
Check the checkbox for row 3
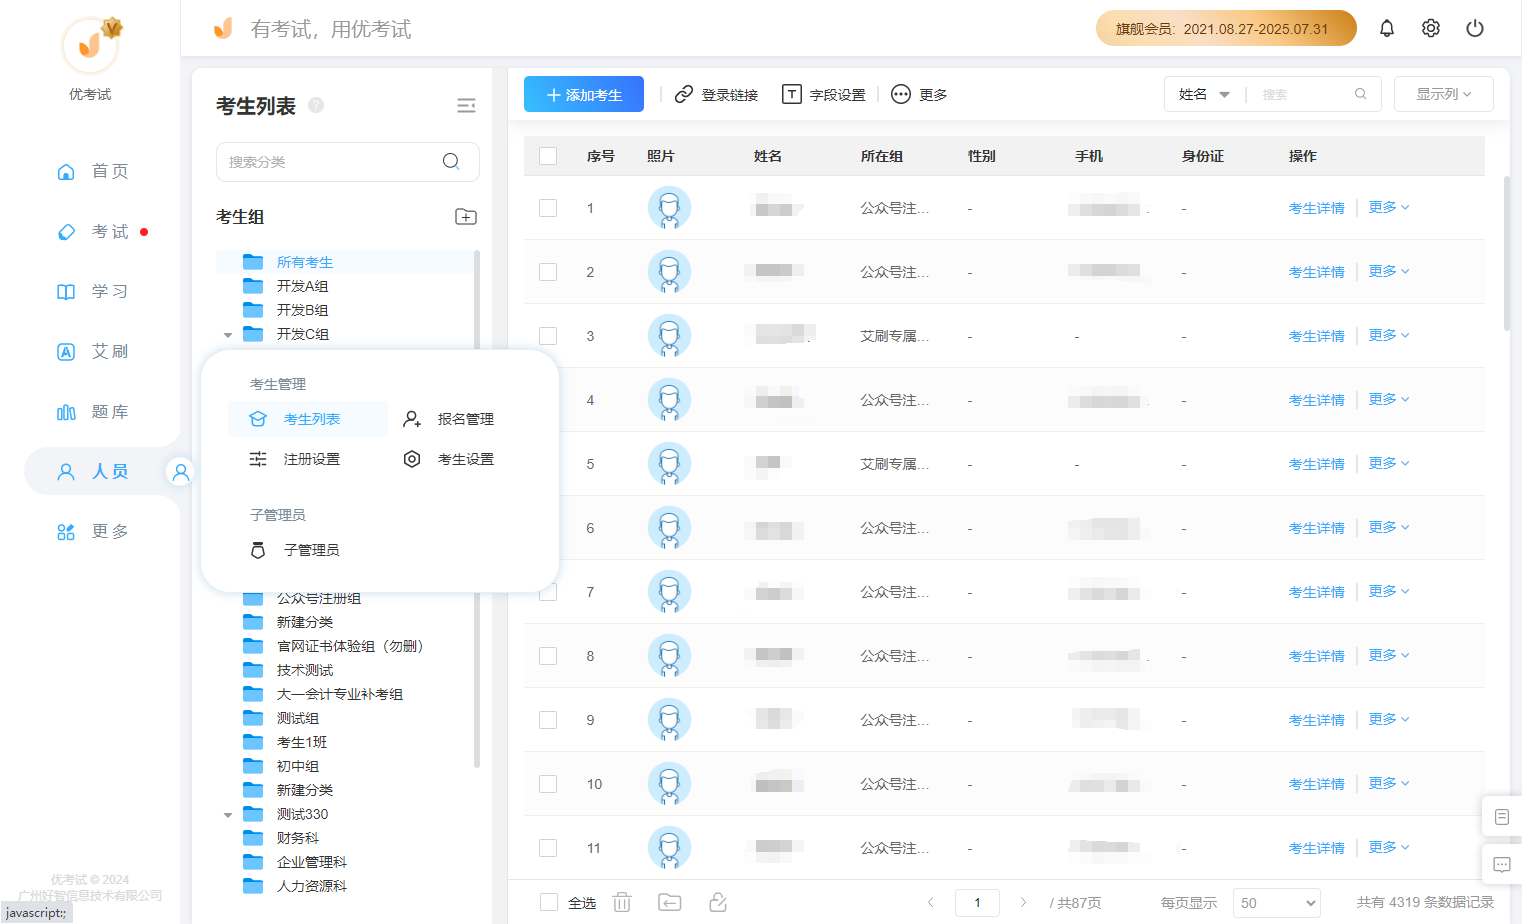coord(548,336)
